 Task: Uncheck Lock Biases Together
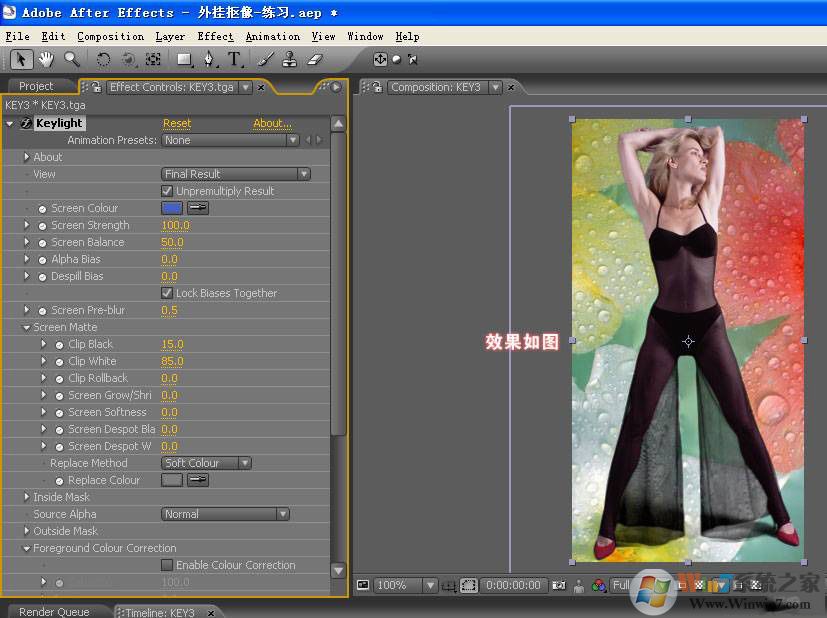[x=167, y=293]
